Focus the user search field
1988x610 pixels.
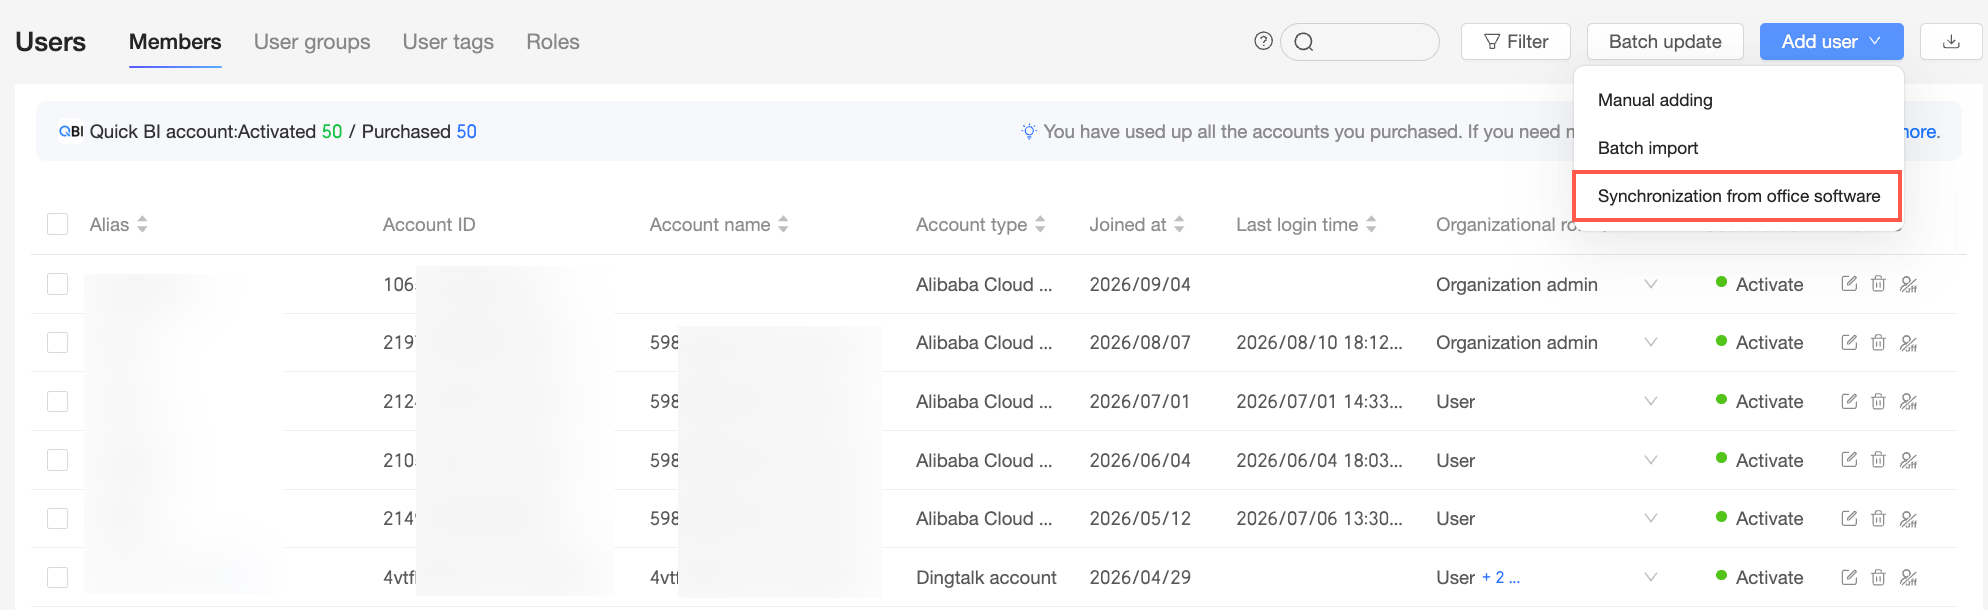(1360, 42)
